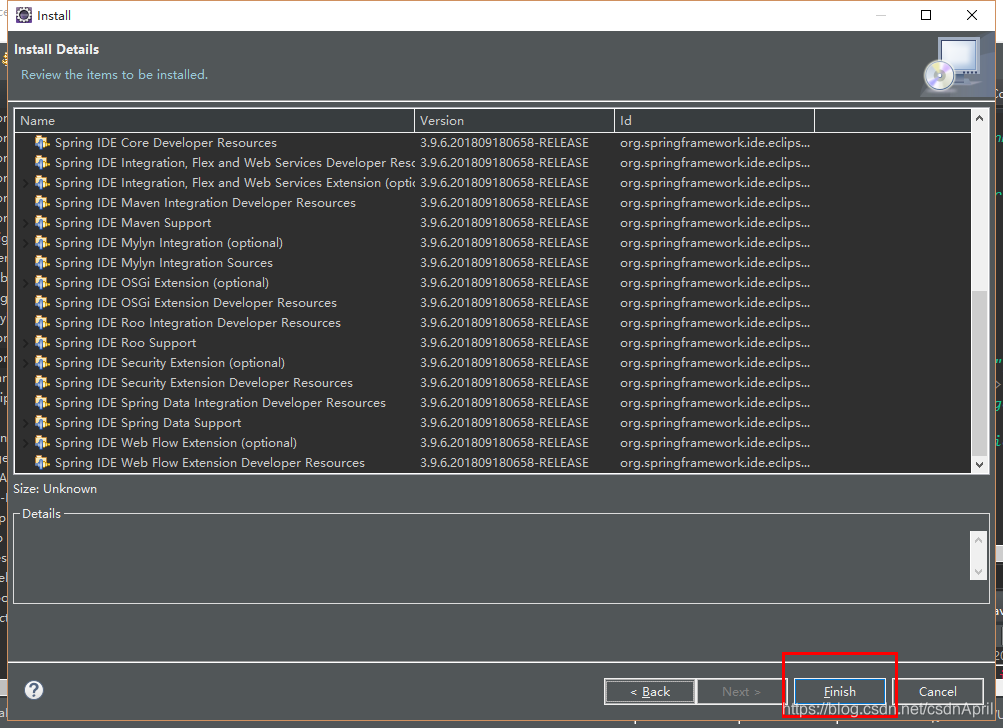The height and width of the screenshot is (728, 1003).
Task: Click icon of Spring IDE Spring Data Support
Action: pyautogui.click(x=42, y=422)
